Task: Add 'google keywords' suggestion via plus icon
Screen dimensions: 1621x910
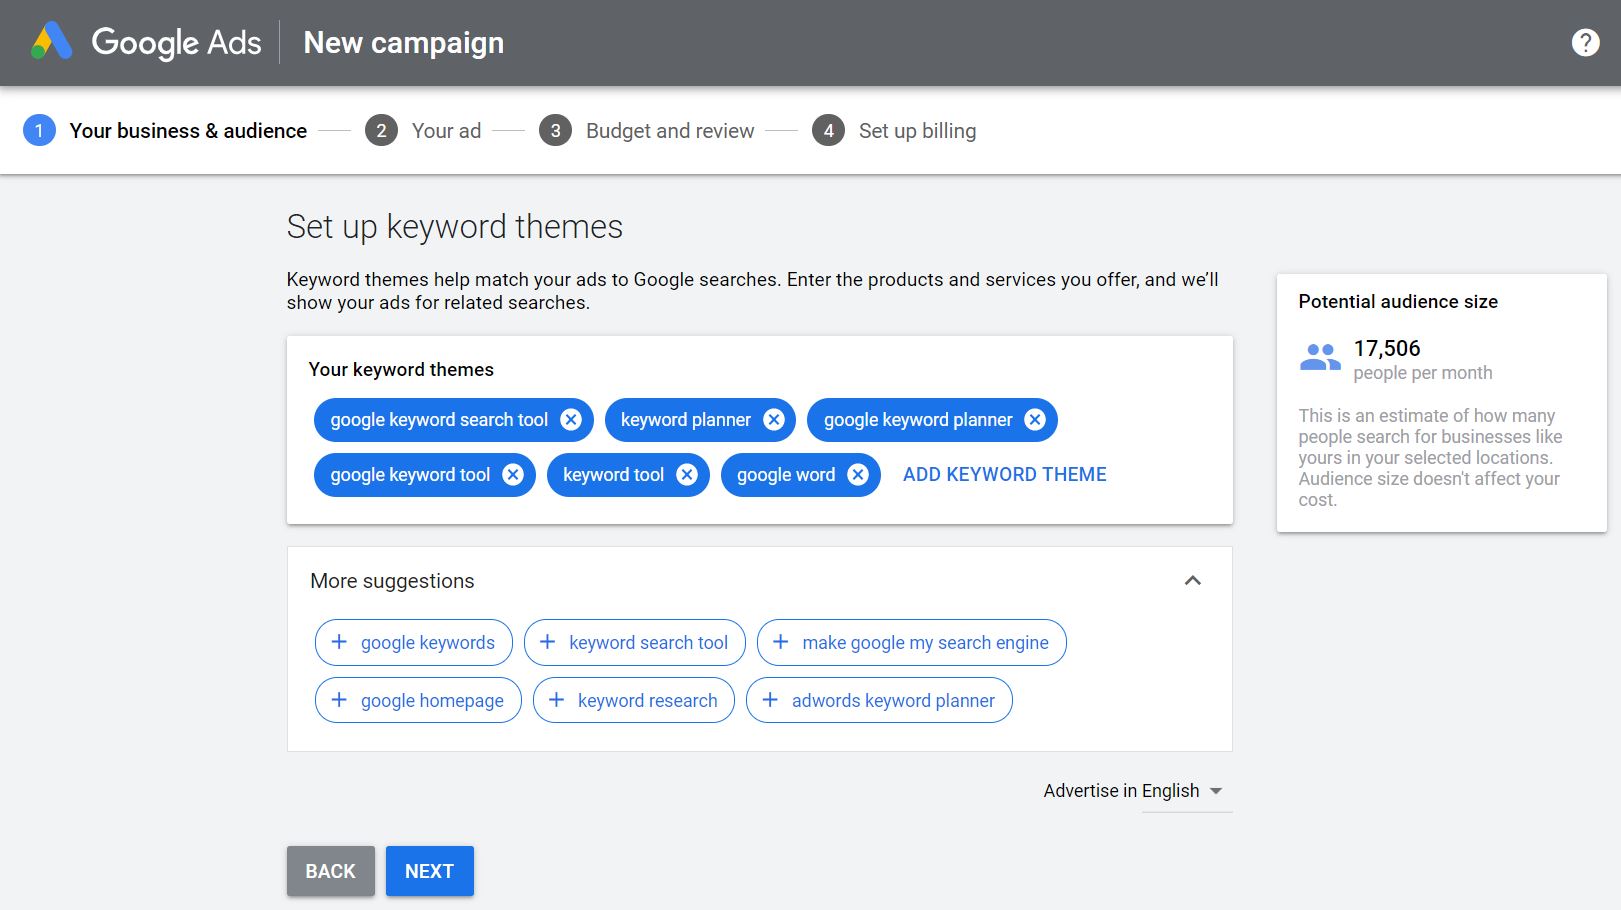Action: (339, 642)
